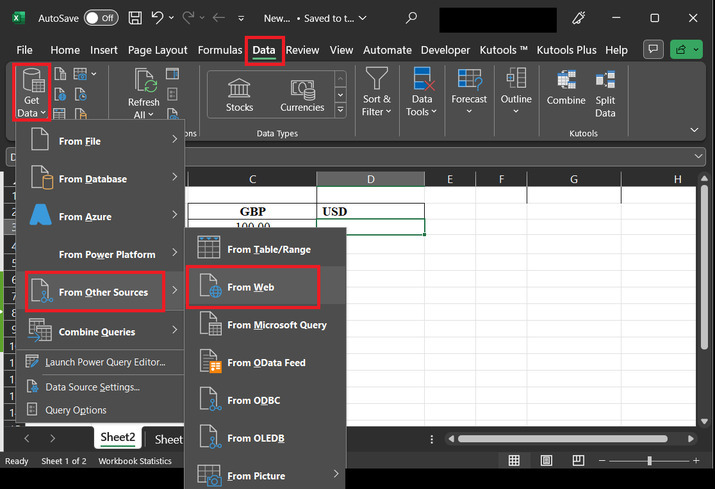The height and width of the screenshot is (489, 715).
Task: Click Workbook Statistics in status bar
Action: [135, 461]
